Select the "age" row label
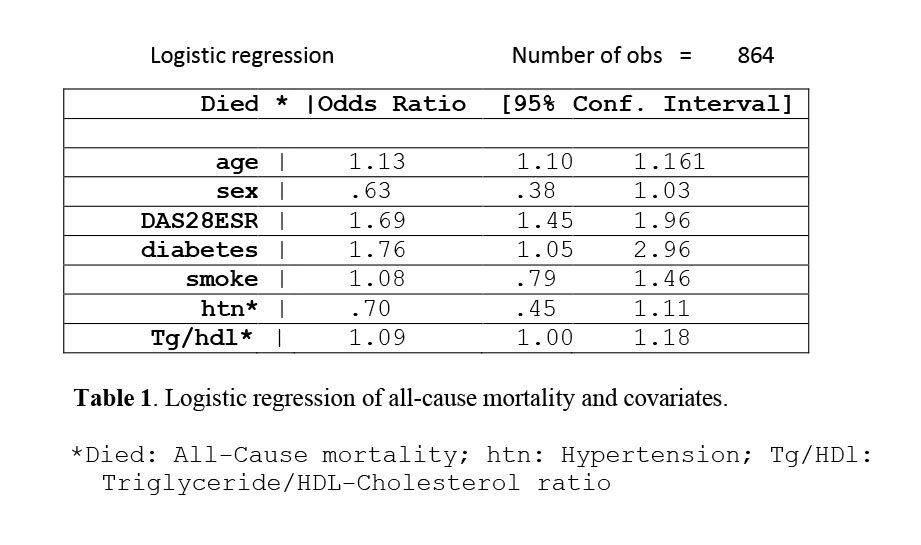 point(237,162)
